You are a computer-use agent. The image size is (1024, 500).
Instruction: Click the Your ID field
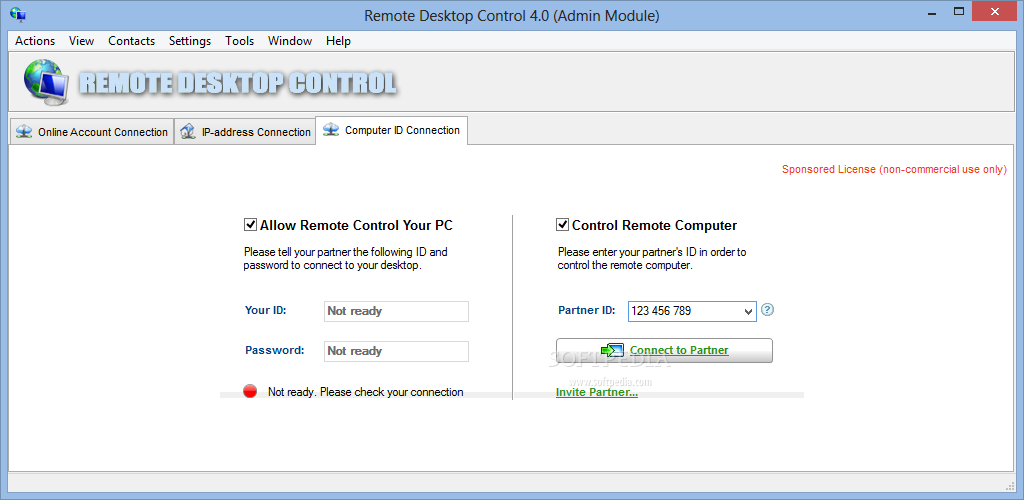click(x=396, y=311)
